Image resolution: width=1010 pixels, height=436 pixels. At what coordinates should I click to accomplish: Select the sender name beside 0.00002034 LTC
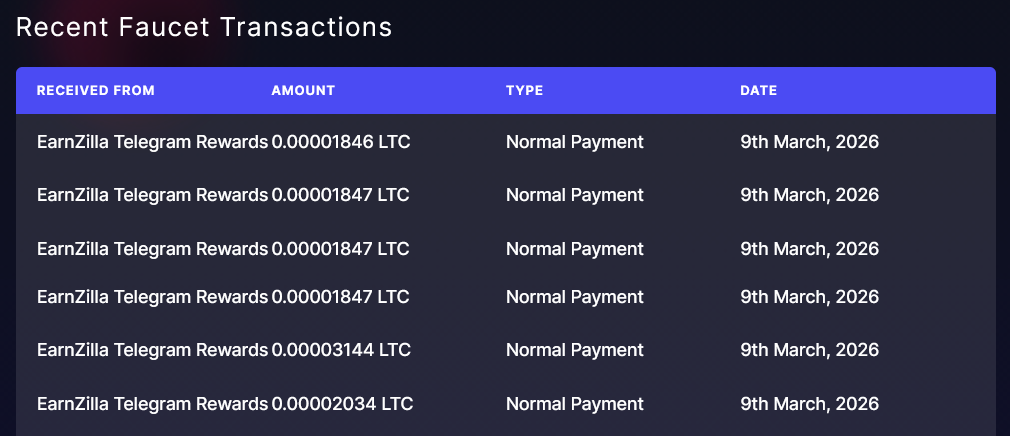[152, 404]
